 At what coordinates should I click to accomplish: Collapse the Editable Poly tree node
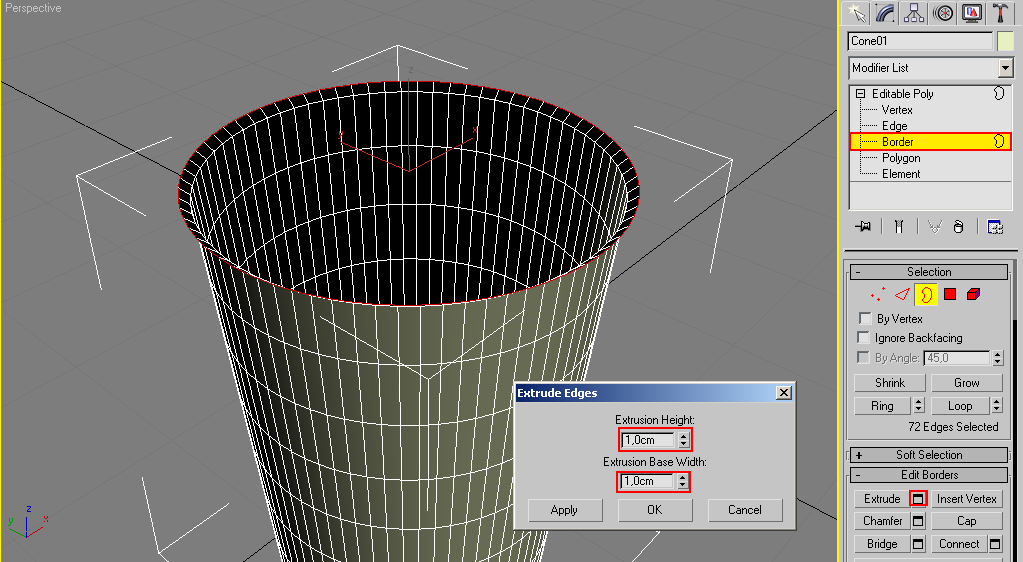point(861,94)
